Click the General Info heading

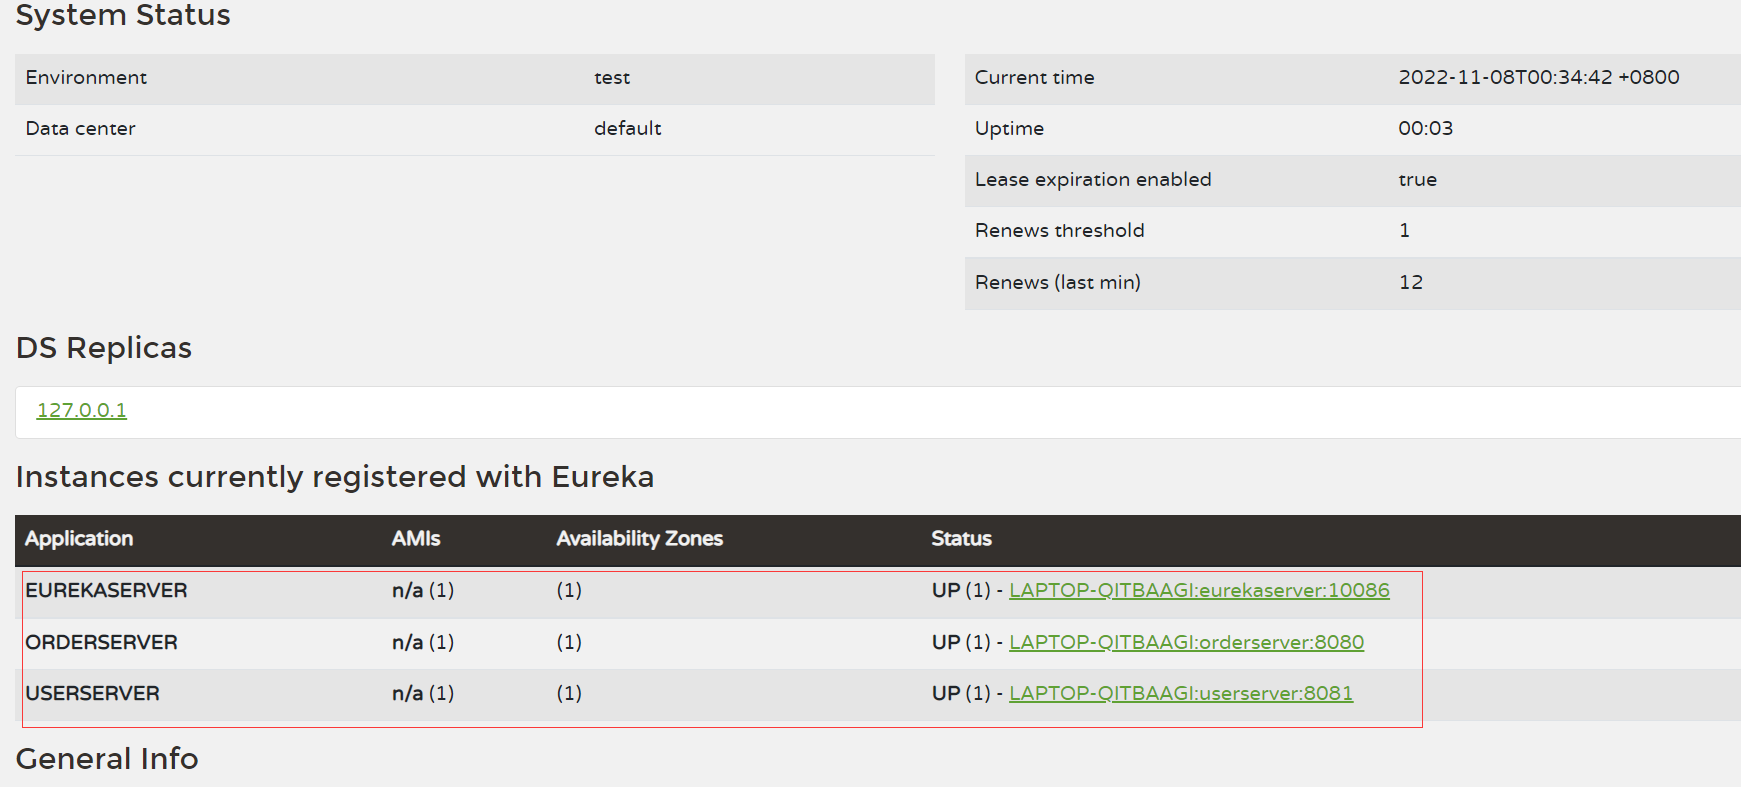pyautogui.click(x=107, y=758)
